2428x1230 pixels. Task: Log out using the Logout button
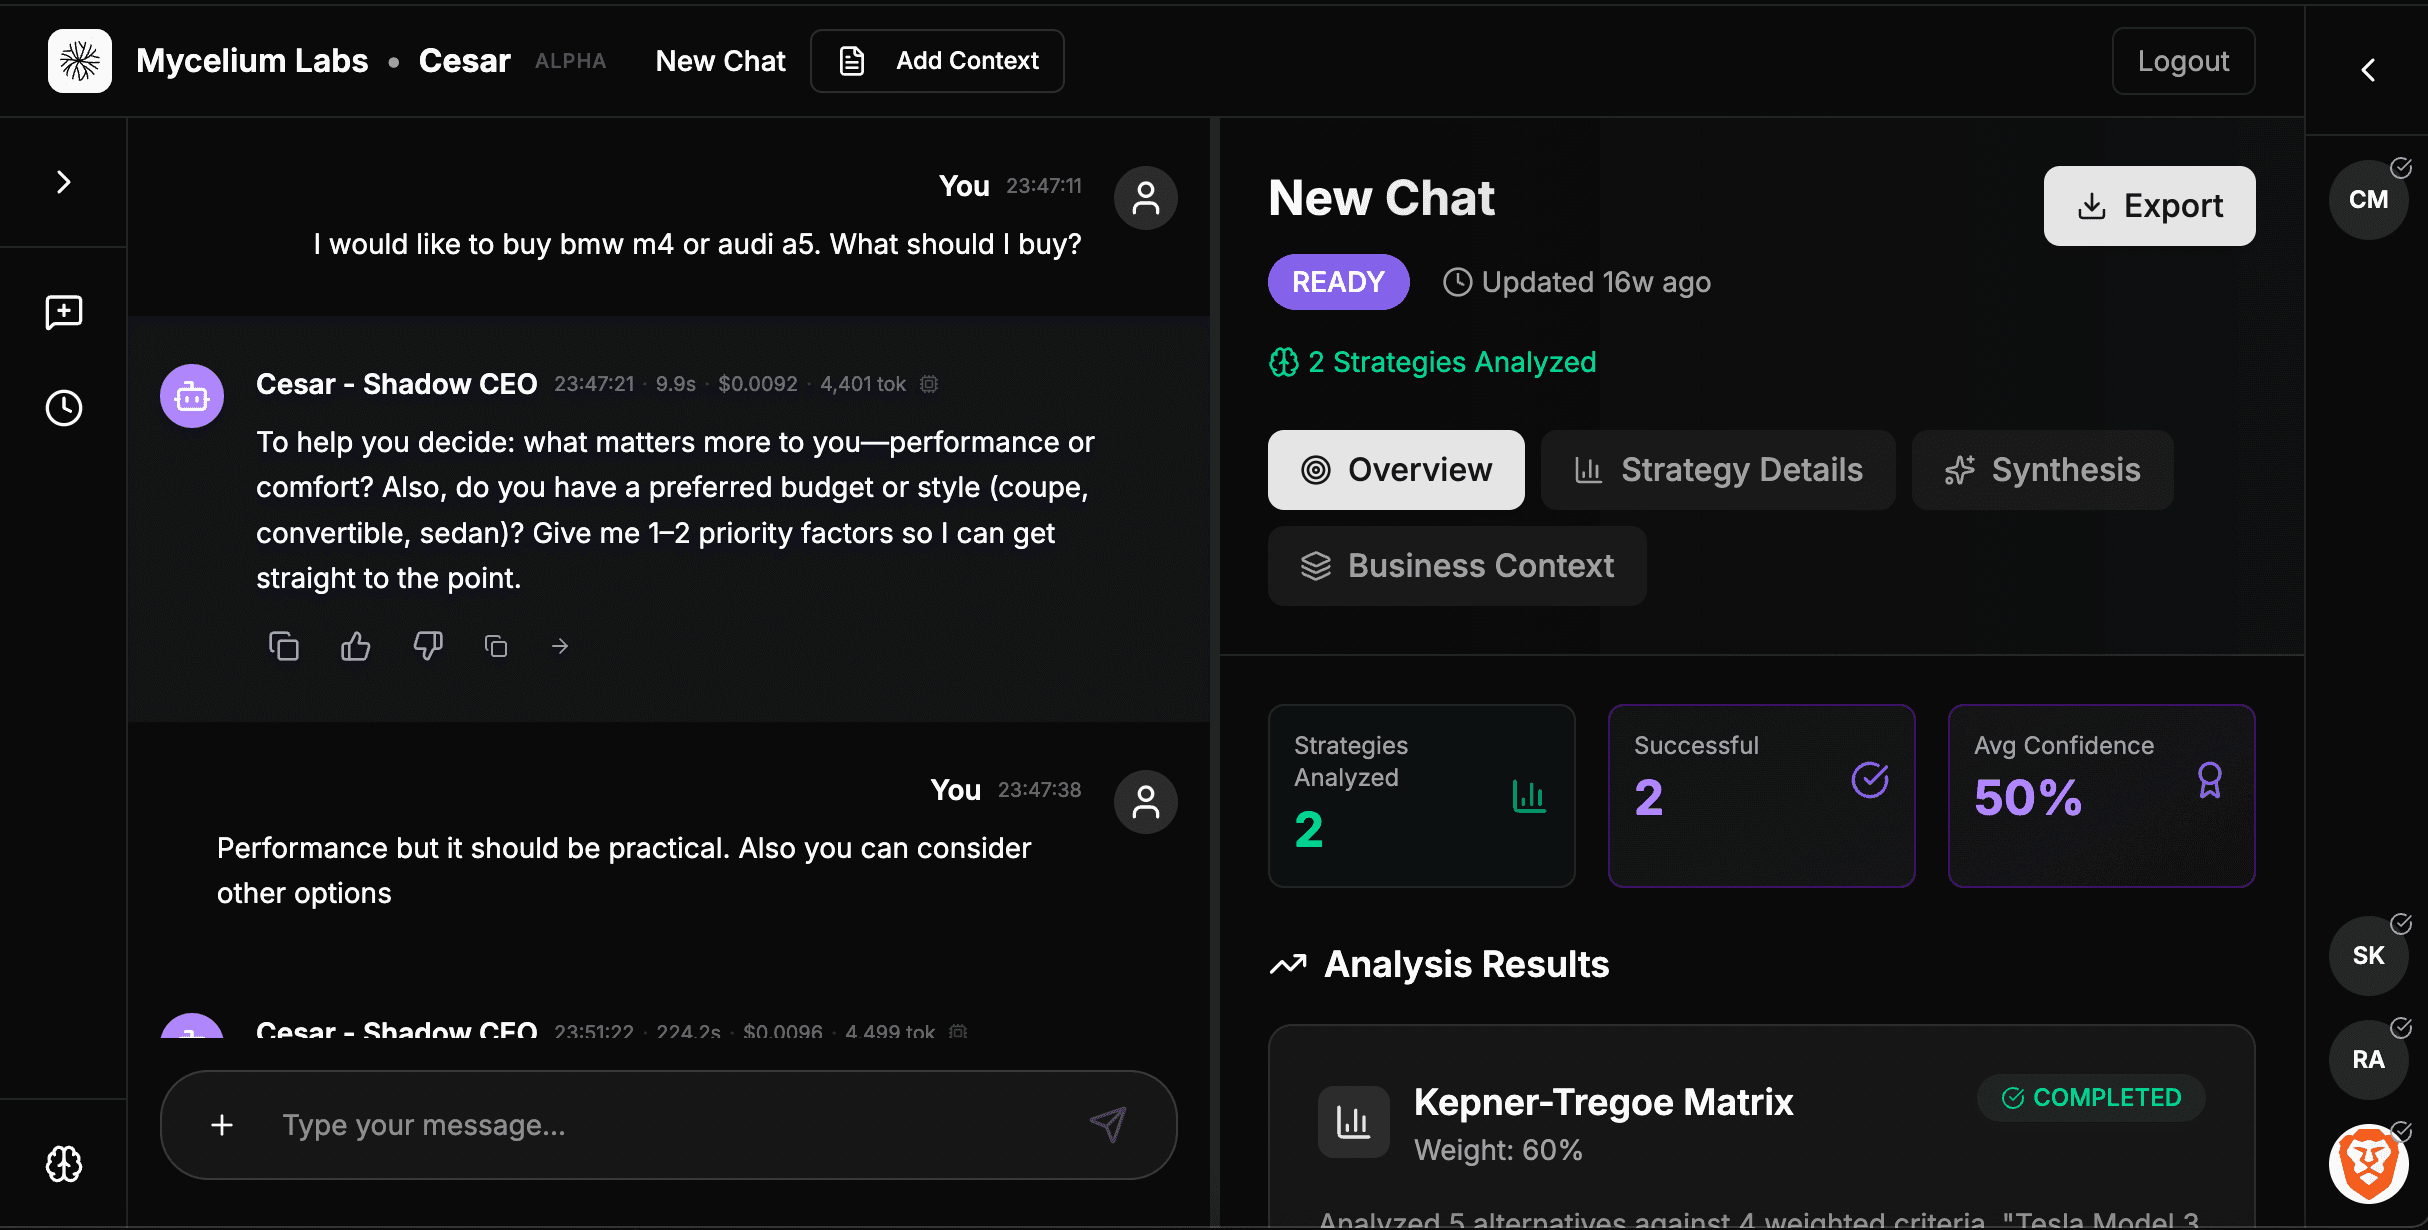[2183, 61]
